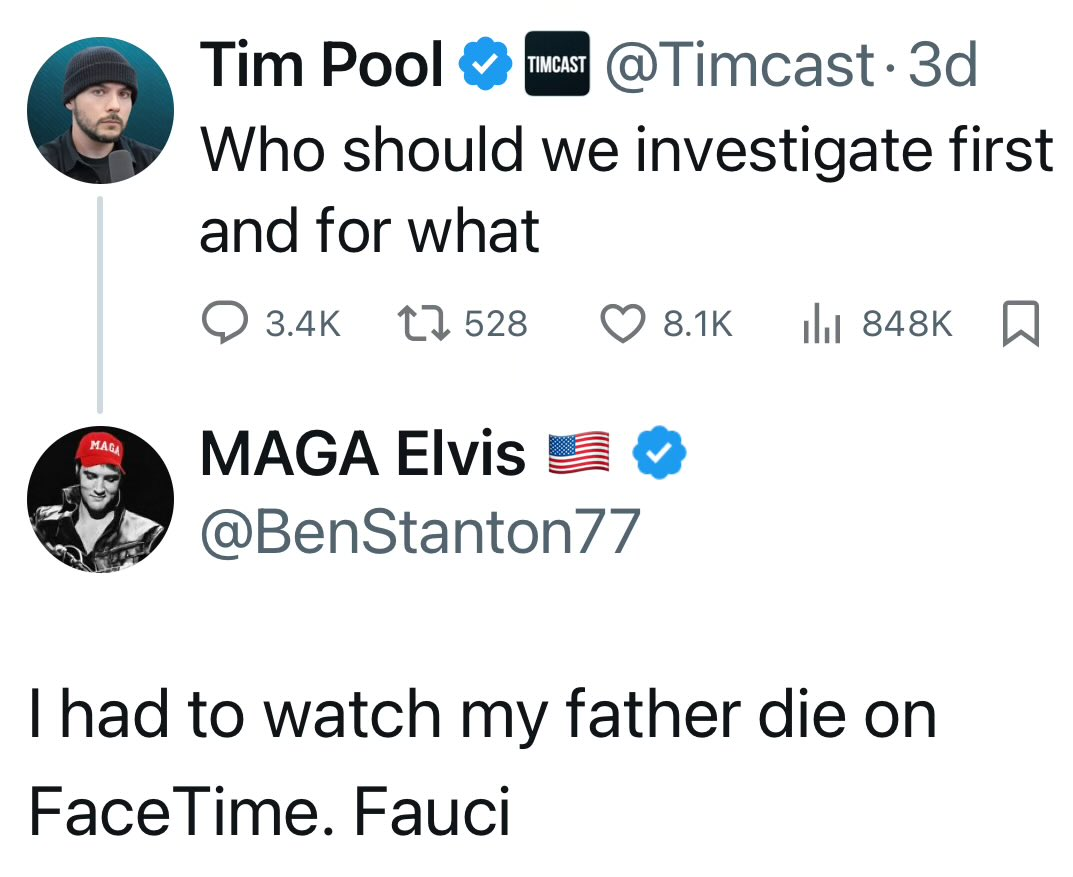This screenshot has height=877, width=1073.
Task: Bookmark the tweet using the bookmark icon
Action: [1021, 322]
